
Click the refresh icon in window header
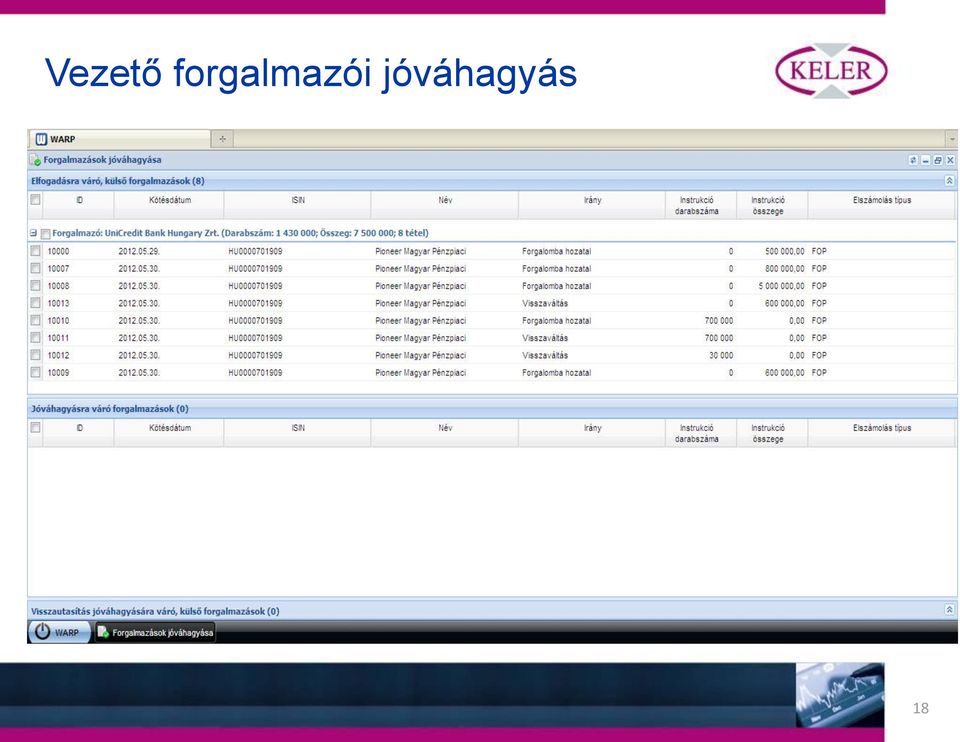tap(913, 160)
